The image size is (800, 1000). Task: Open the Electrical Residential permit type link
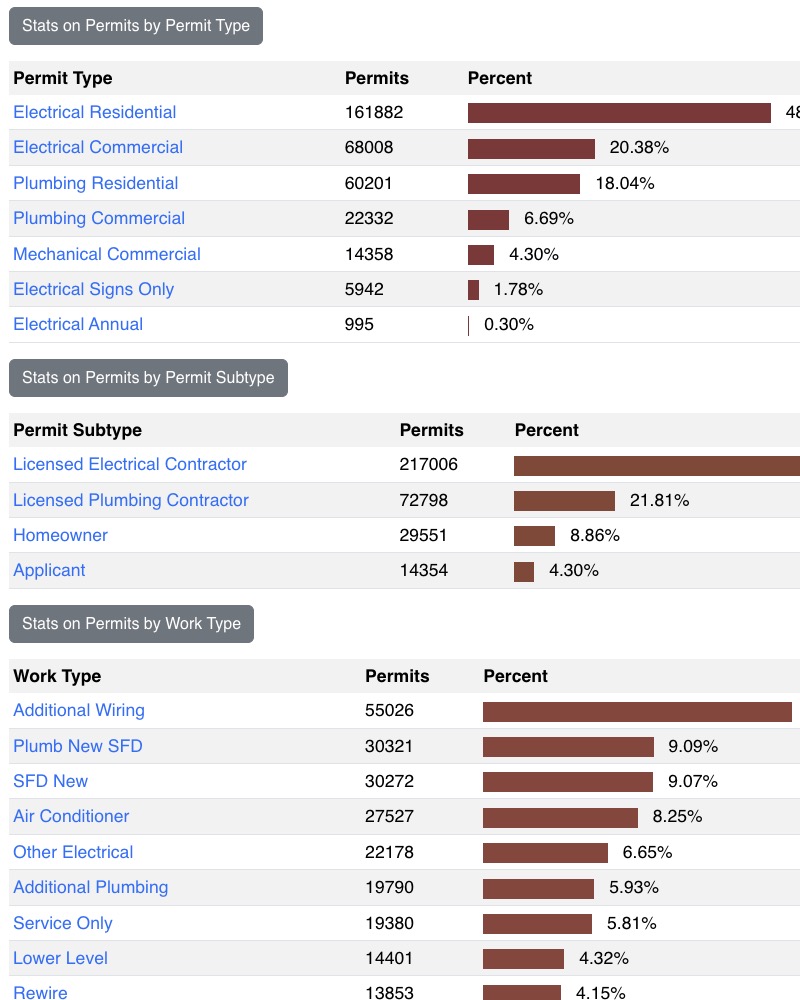pyautogui.click(x=94, y=112)
